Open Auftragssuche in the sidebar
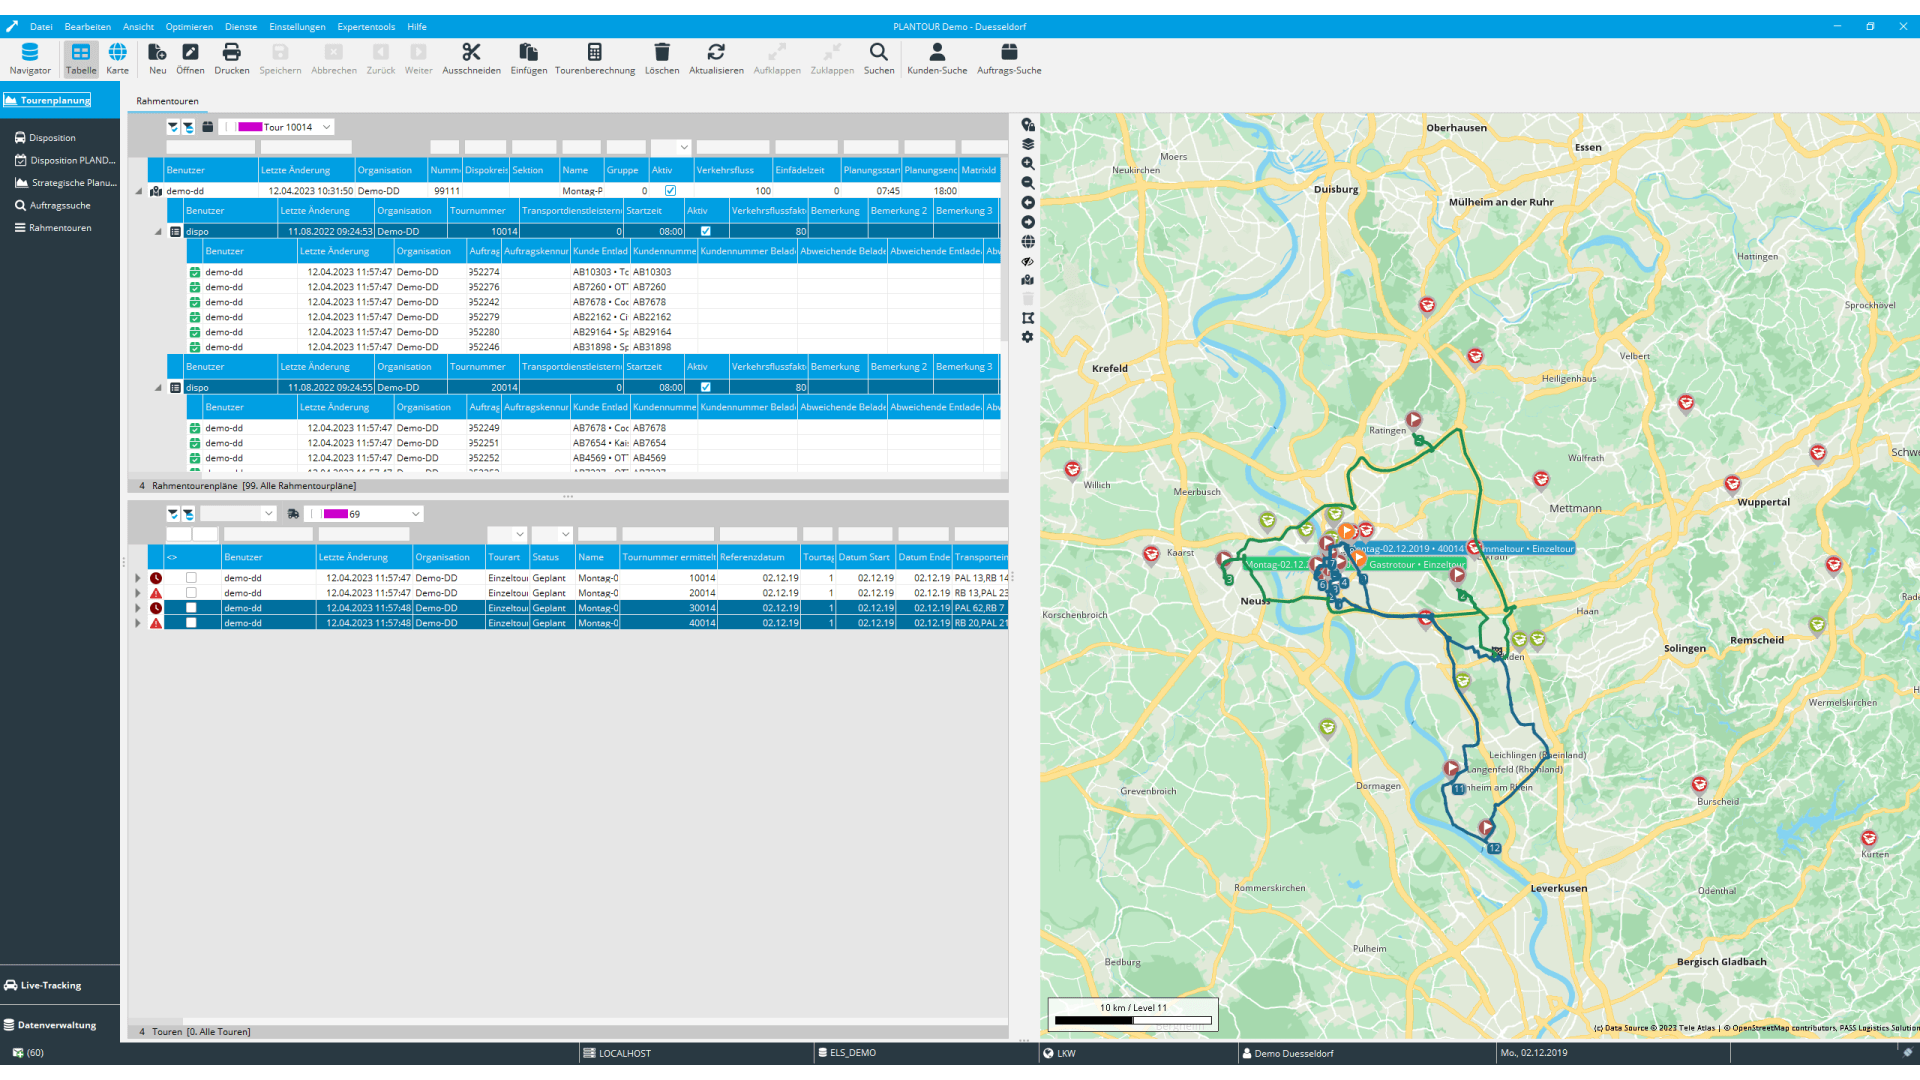Screen dimensions: 1920x1080 pos(59,205)
